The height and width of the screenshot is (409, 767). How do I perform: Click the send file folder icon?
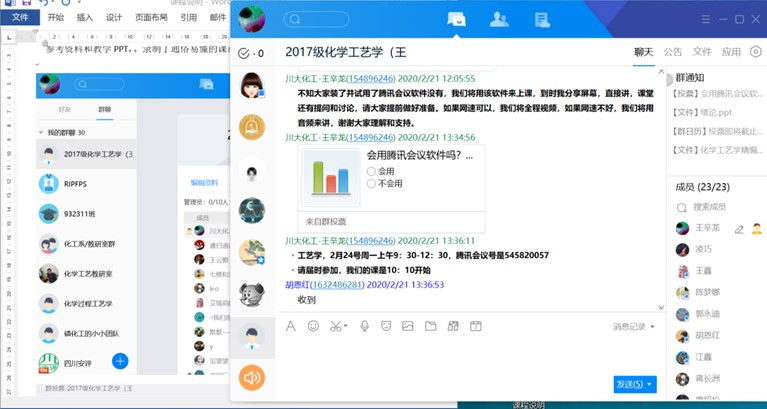tap(430, 326)
